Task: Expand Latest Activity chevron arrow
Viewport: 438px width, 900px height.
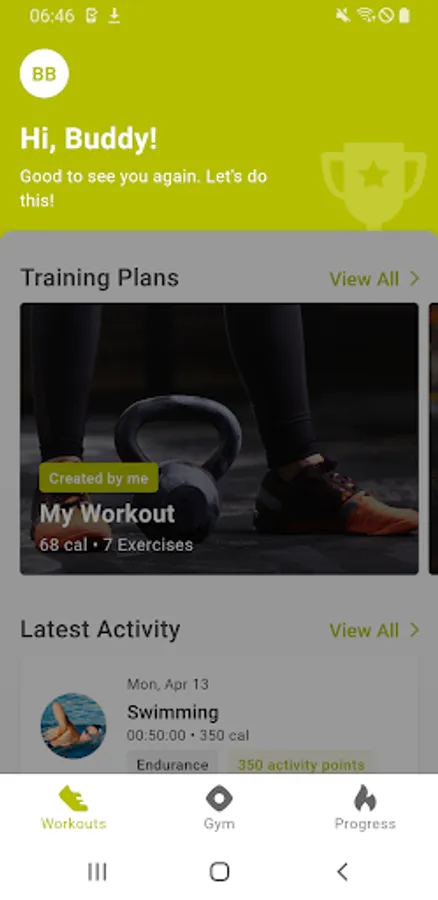Action: [x=414, y=630]
